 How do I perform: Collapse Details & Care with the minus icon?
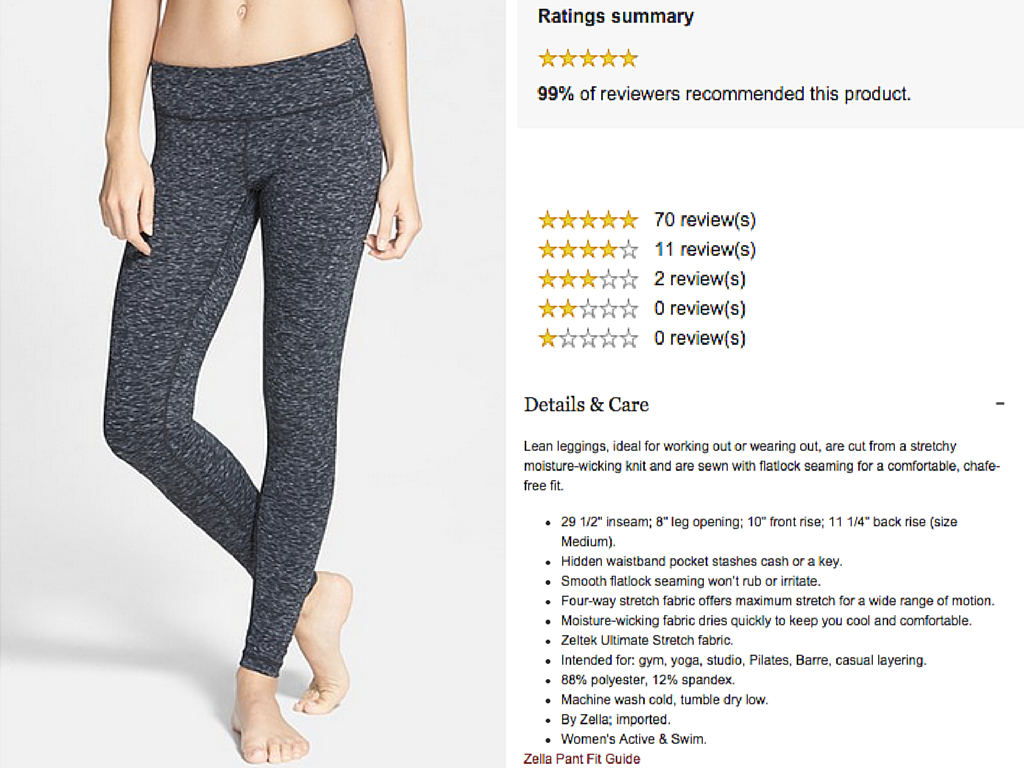click(1000, 404)
